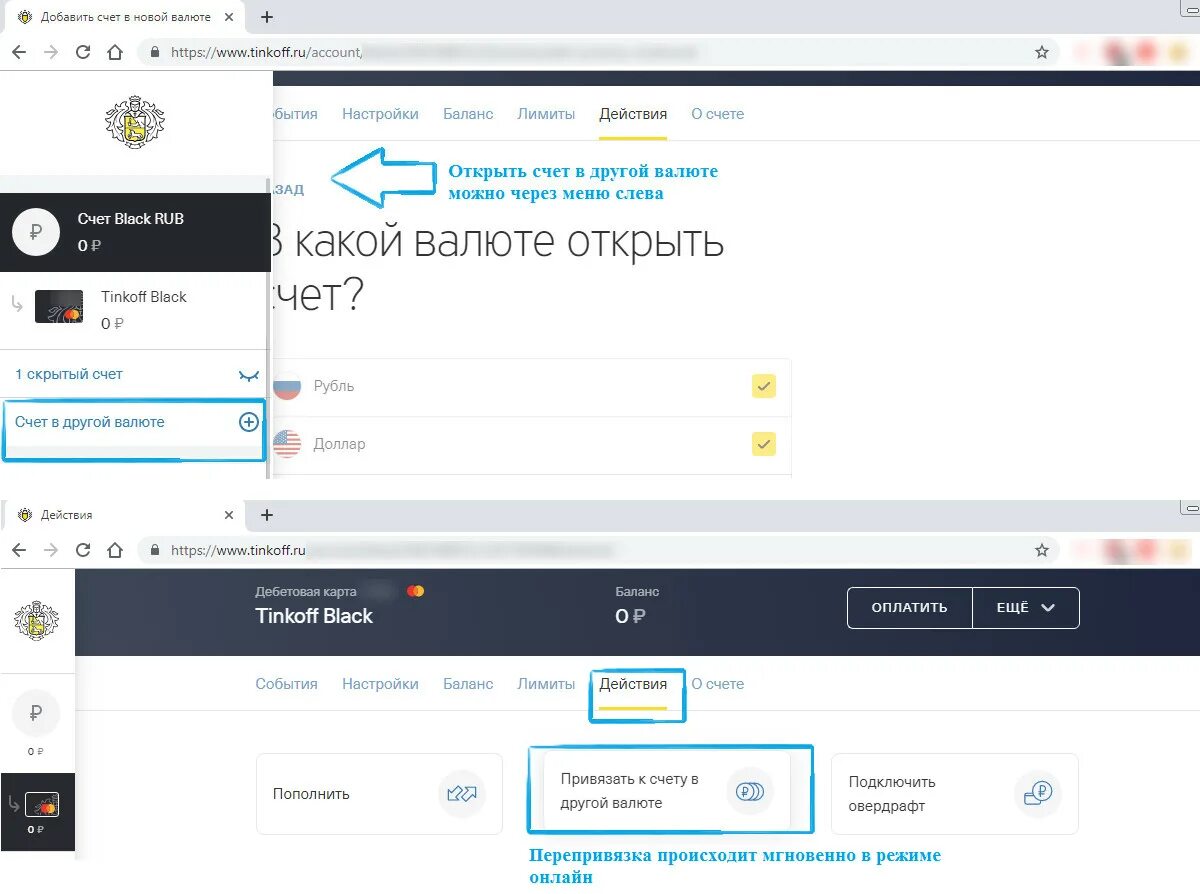Image resolution: width=1200 pixels, height=894 pixels.
Task: Click the Пополнить action card
Action: (379, 794)
